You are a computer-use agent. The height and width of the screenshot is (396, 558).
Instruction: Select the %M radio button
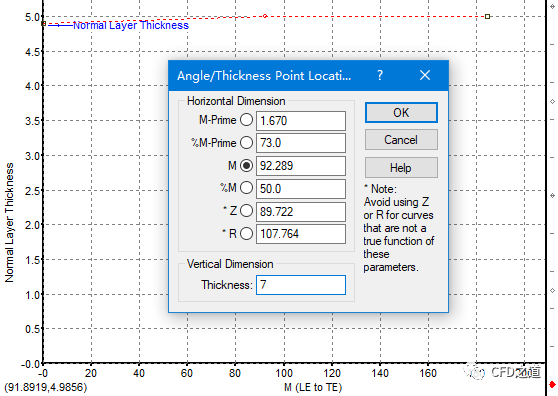246,188
